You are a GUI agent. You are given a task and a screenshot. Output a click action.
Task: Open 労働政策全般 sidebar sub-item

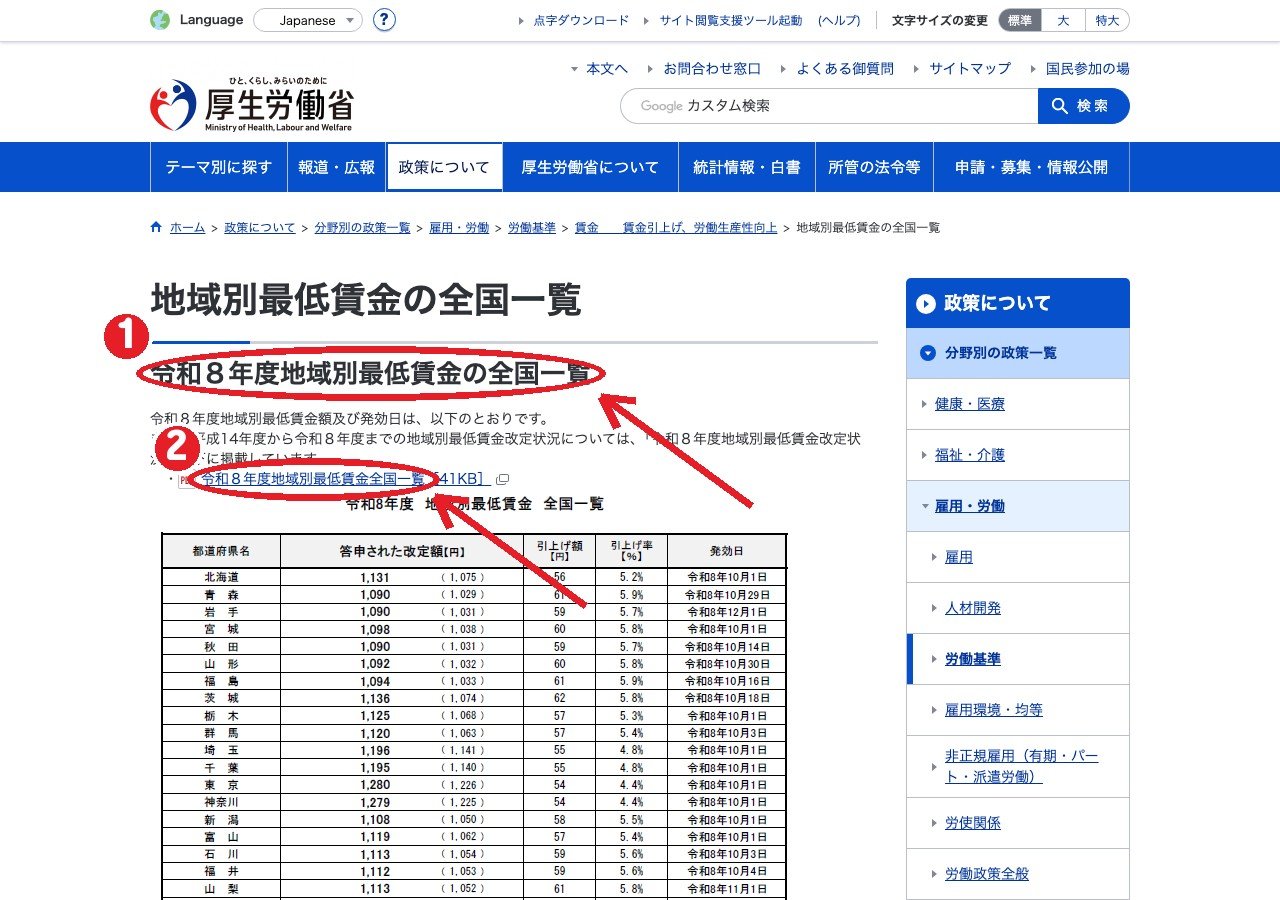point(1018,874)
